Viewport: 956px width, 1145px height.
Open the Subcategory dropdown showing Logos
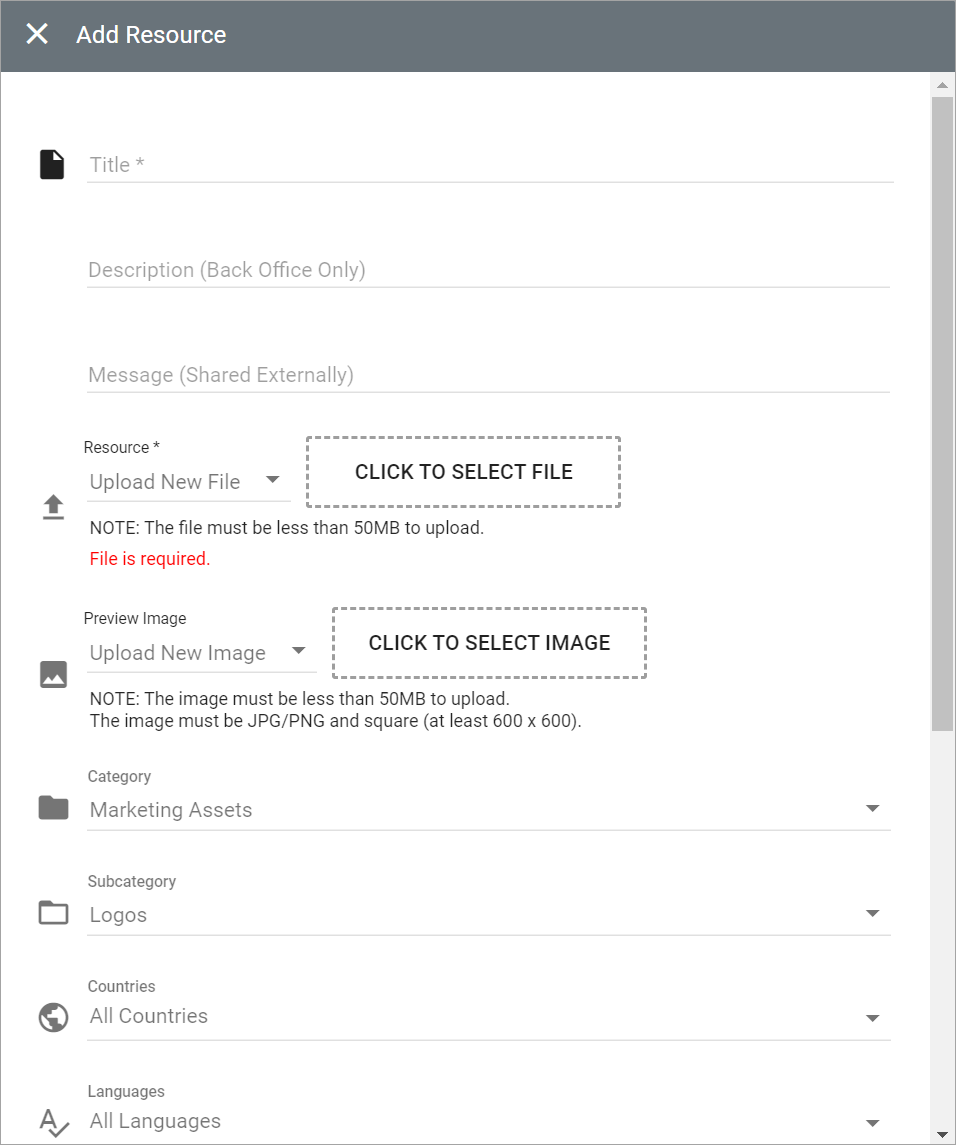489,915
